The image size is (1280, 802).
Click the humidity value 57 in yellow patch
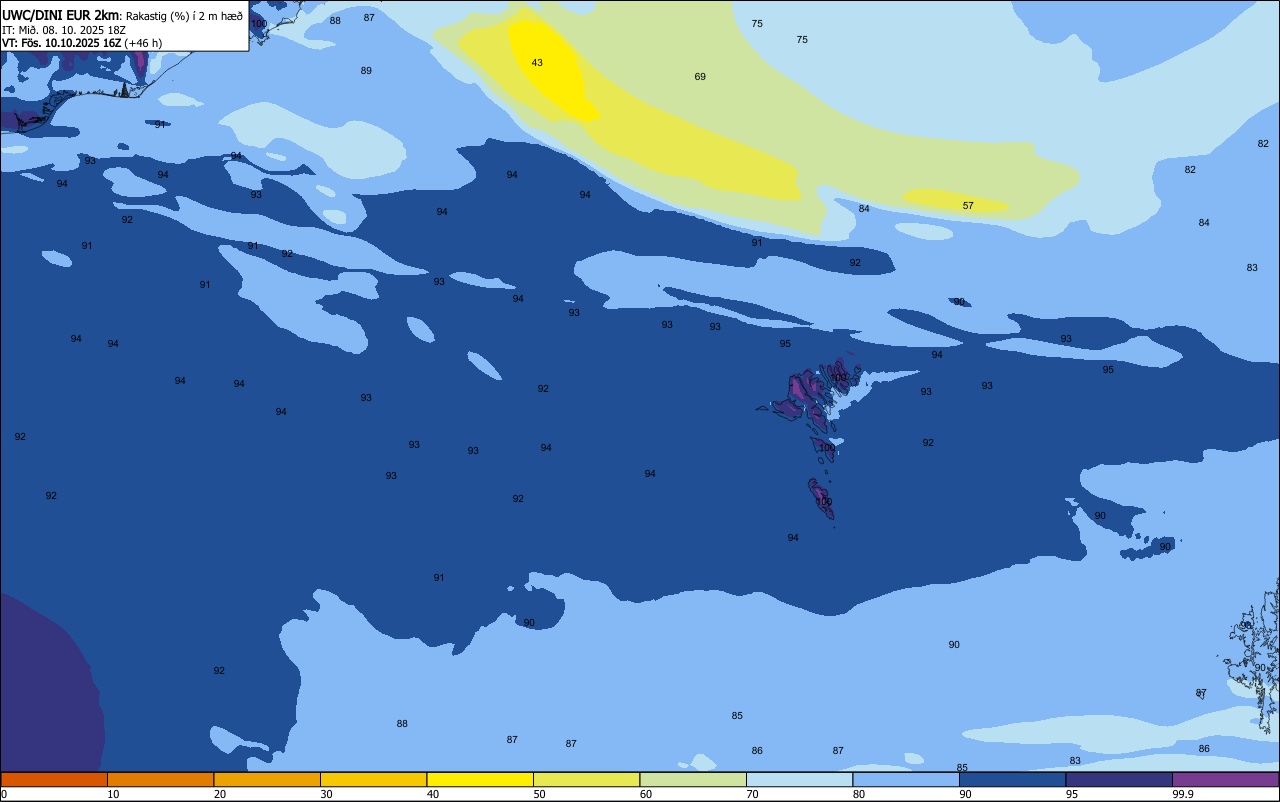pos(968,206)
